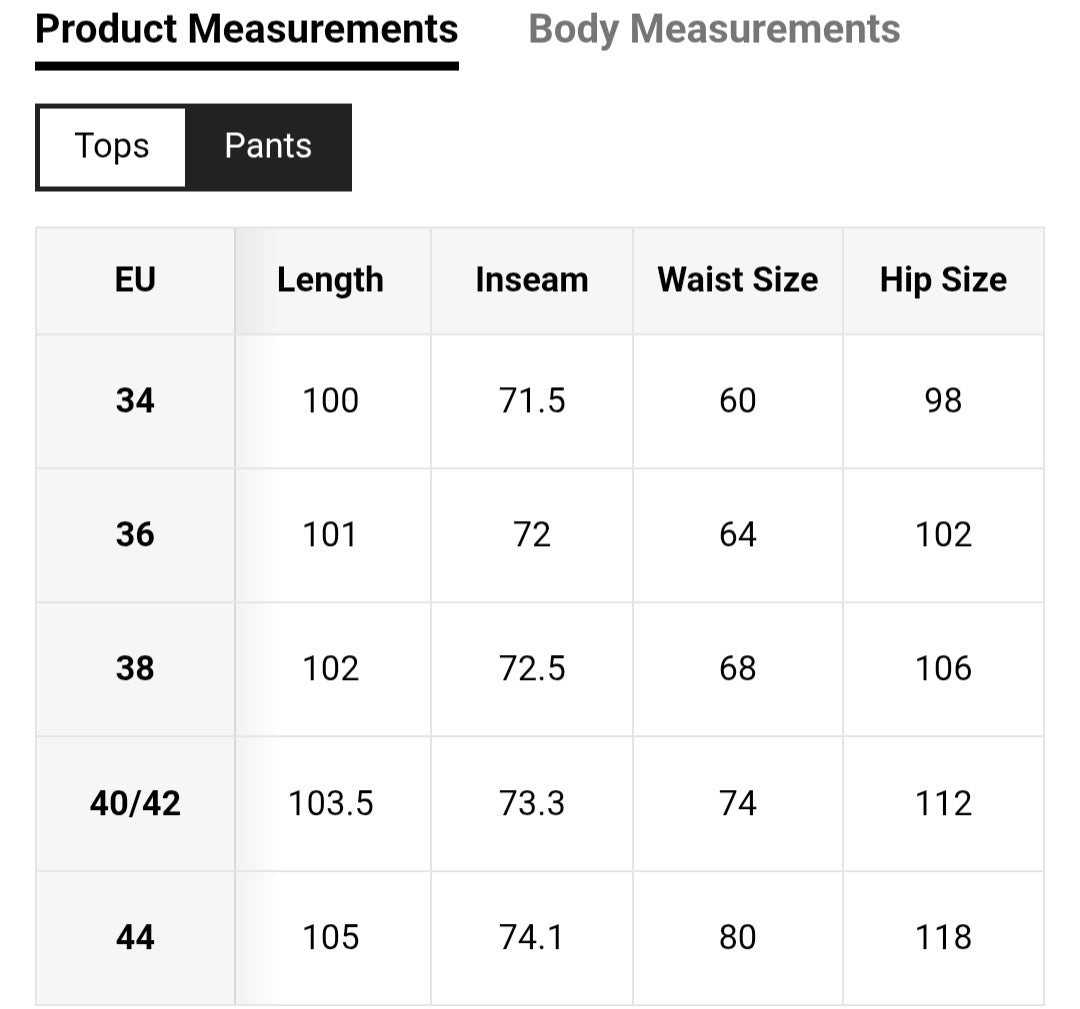Click the hip size 118 cell
The height and width of the screenshot is (1009, 1080).
[943, 937]
